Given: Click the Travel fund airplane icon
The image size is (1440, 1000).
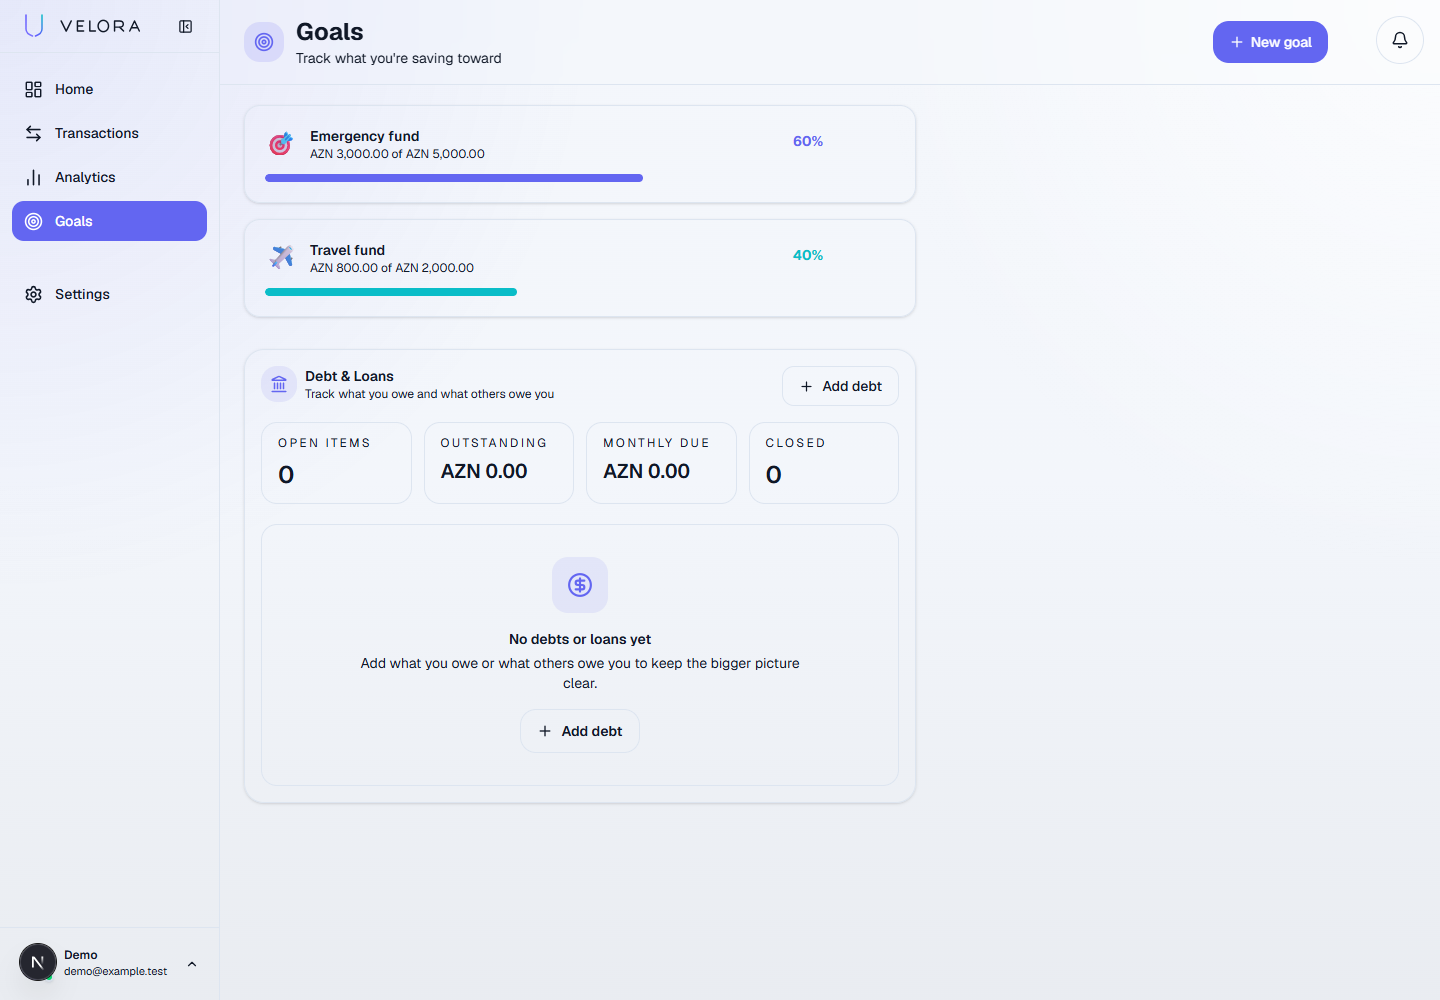Looking at the screenshot, I should click(x=281, y=258).
